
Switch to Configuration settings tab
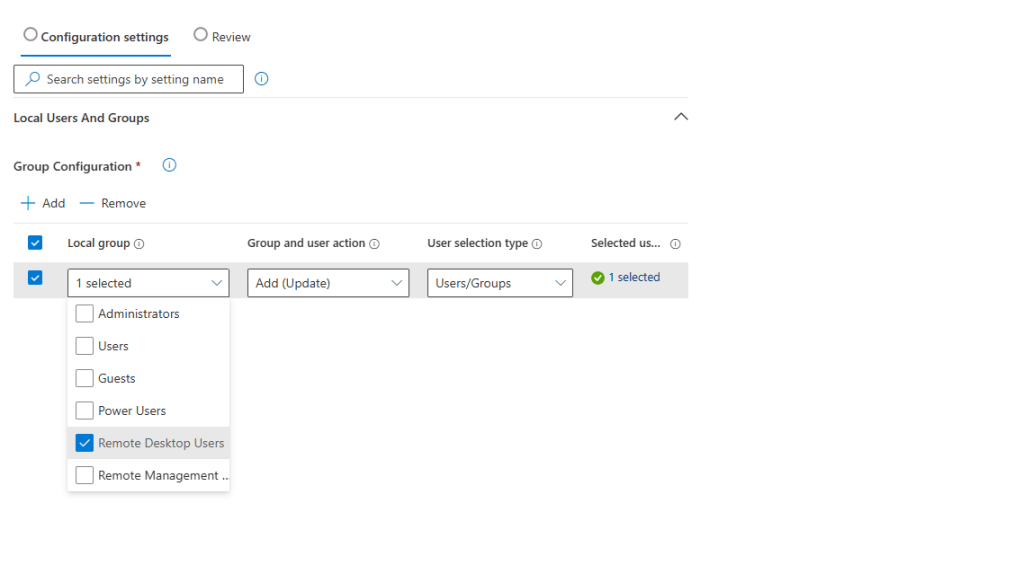click(x=96, y=37)
